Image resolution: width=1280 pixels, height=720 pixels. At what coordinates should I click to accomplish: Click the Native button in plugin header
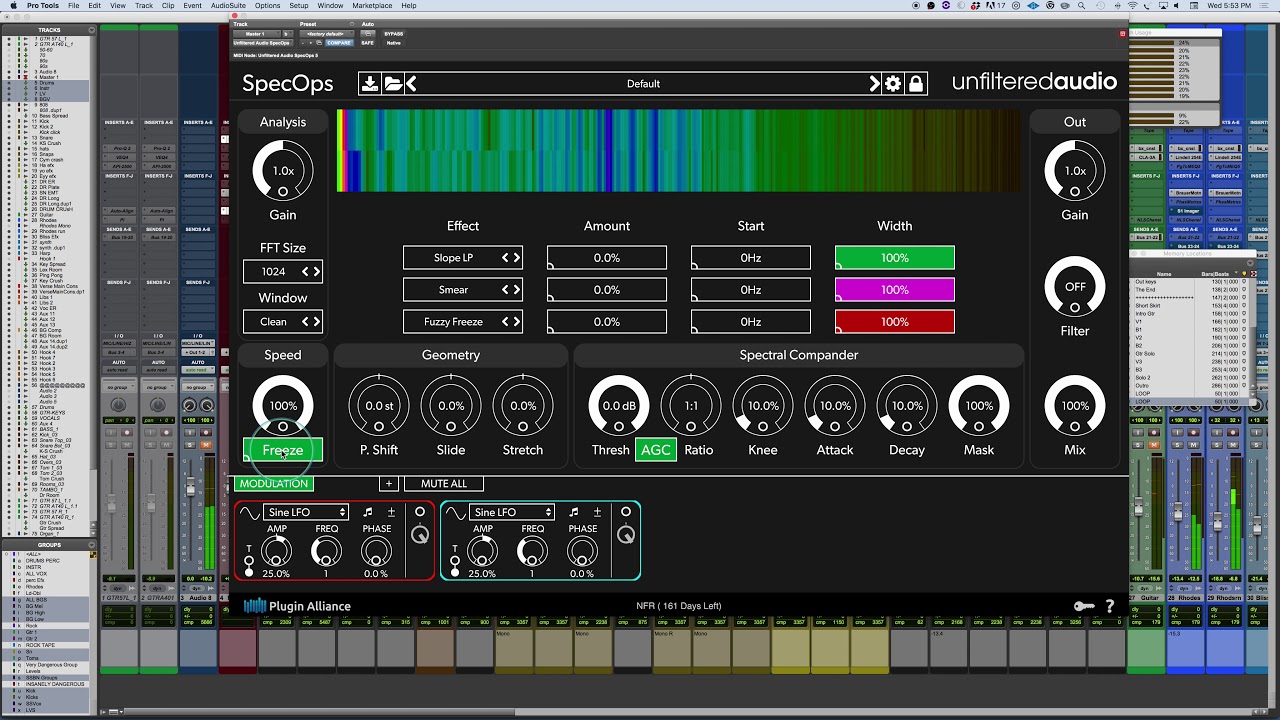[394, 43]
